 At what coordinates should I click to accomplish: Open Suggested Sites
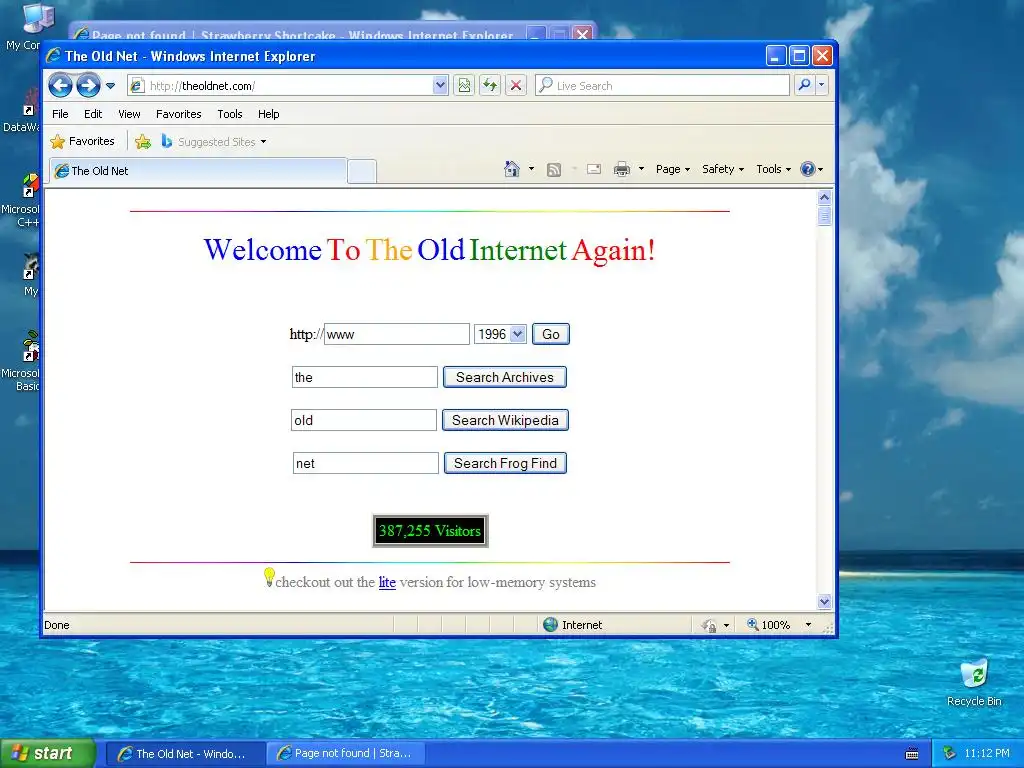[214, 142]
